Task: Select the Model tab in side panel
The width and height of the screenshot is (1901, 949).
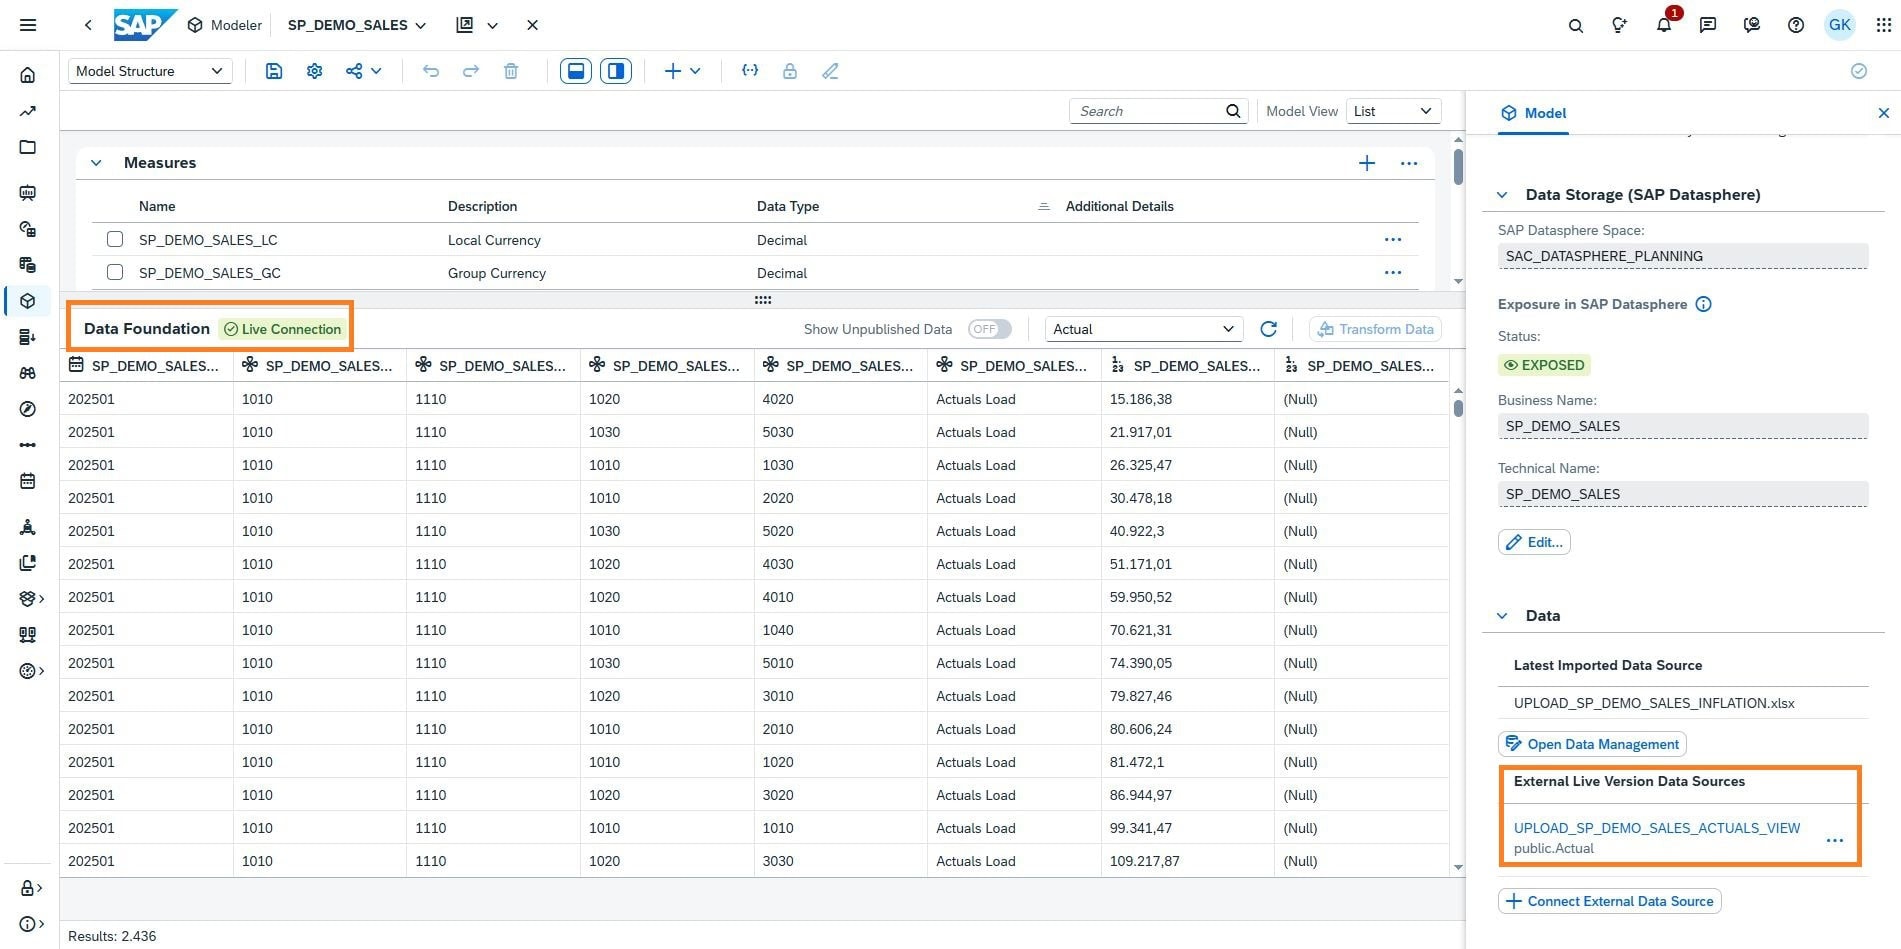Action: click(1534, 113)
